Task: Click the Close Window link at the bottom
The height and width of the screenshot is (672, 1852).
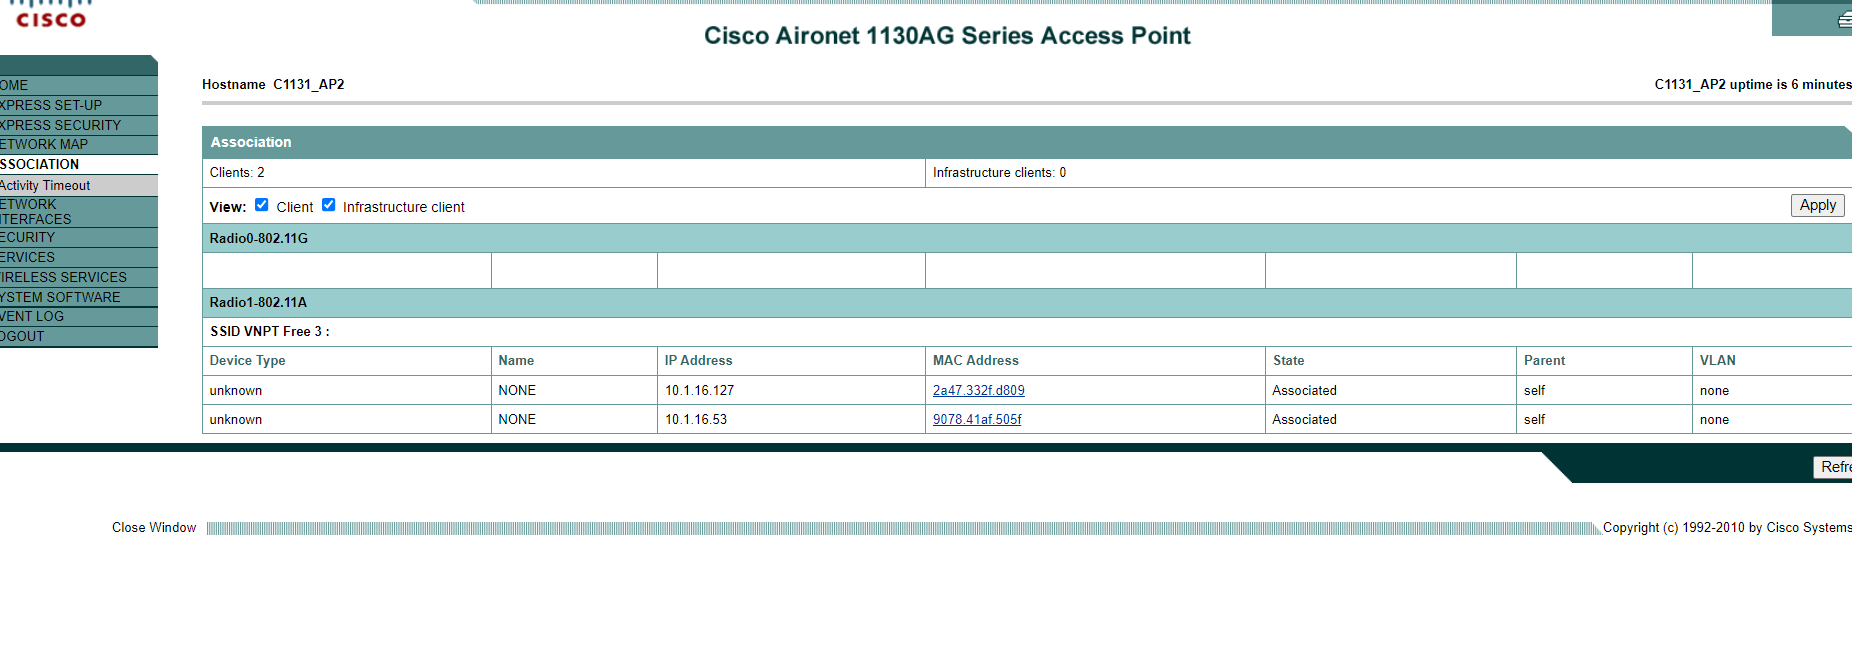Action: pos(153,527)
